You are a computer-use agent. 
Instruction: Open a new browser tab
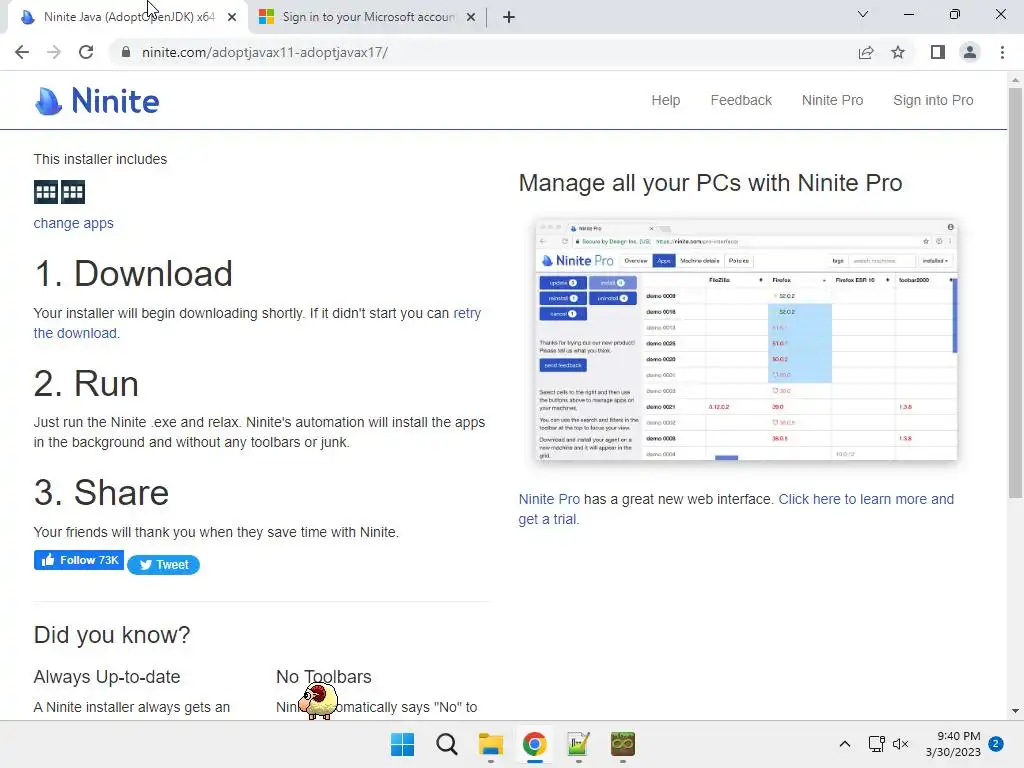coord(509,17)
